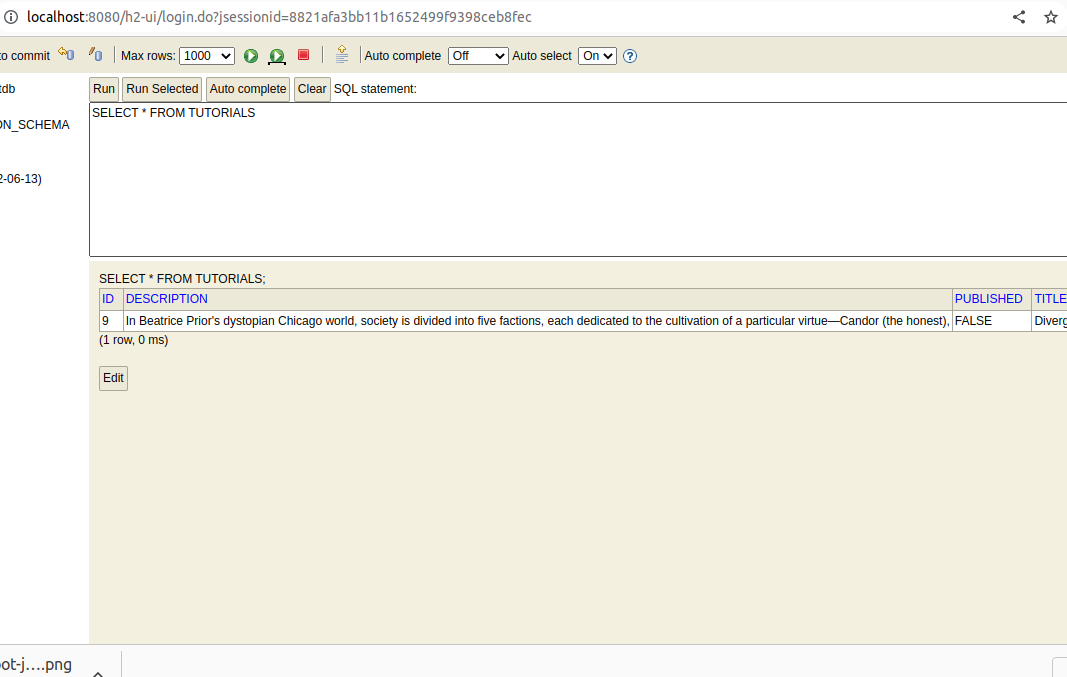
Task: Expand the downloaded png file options chevron
Action: [x=98, y=673]
